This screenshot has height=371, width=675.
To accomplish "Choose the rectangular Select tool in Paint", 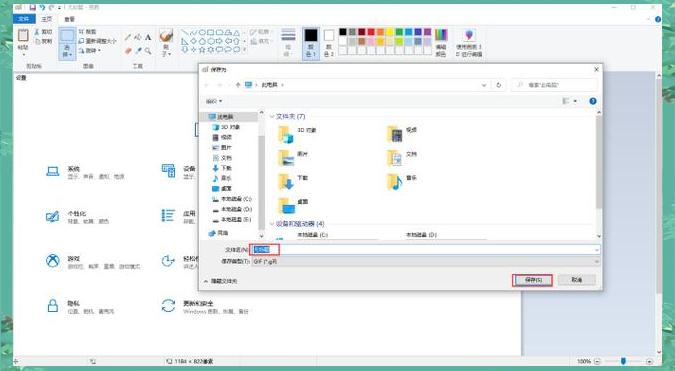I will click(x=67, y=35).
